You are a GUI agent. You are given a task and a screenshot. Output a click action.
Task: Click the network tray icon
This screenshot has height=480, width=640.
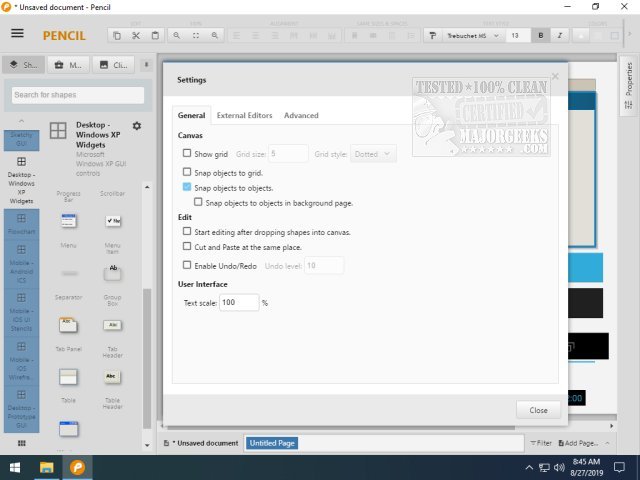click(x=544, y=467)
